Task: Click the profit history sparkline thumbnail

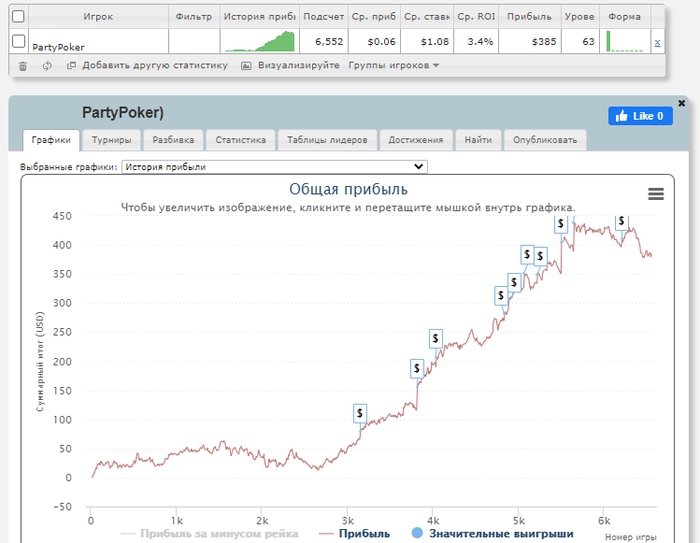Action: (x=259, y=41)
